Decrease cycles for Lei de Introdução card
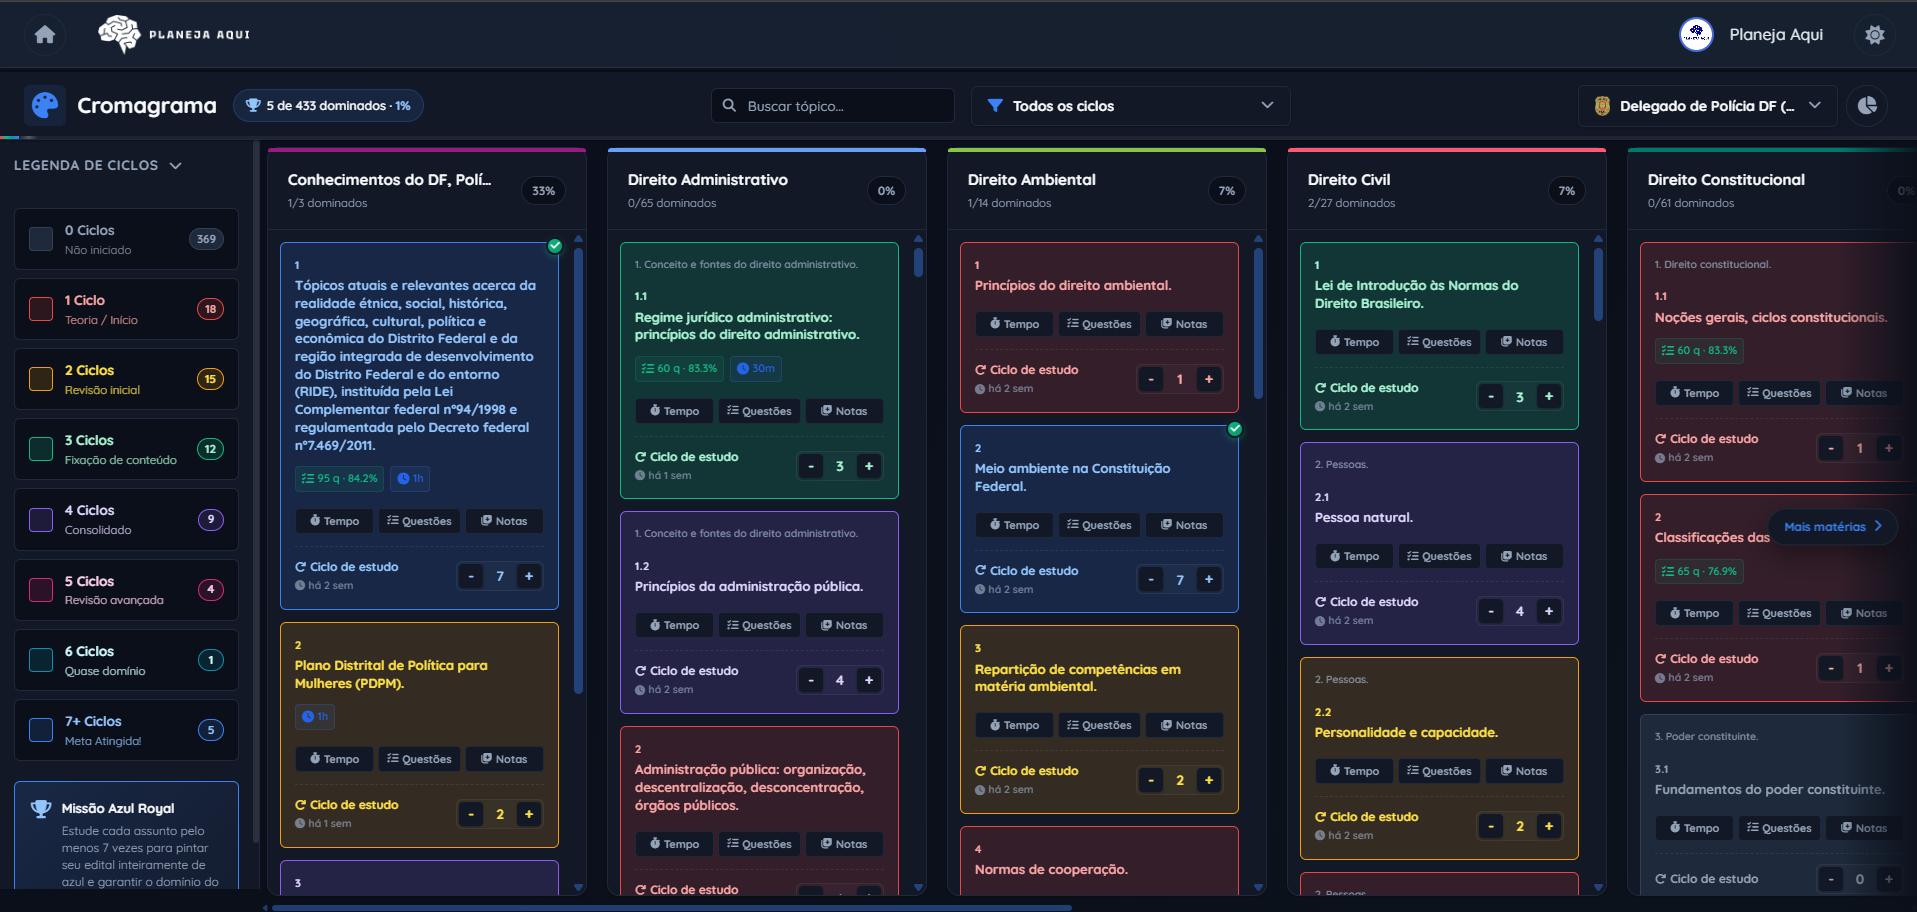The height and width of the screenshot is (912, 1917). [1491, 397]
